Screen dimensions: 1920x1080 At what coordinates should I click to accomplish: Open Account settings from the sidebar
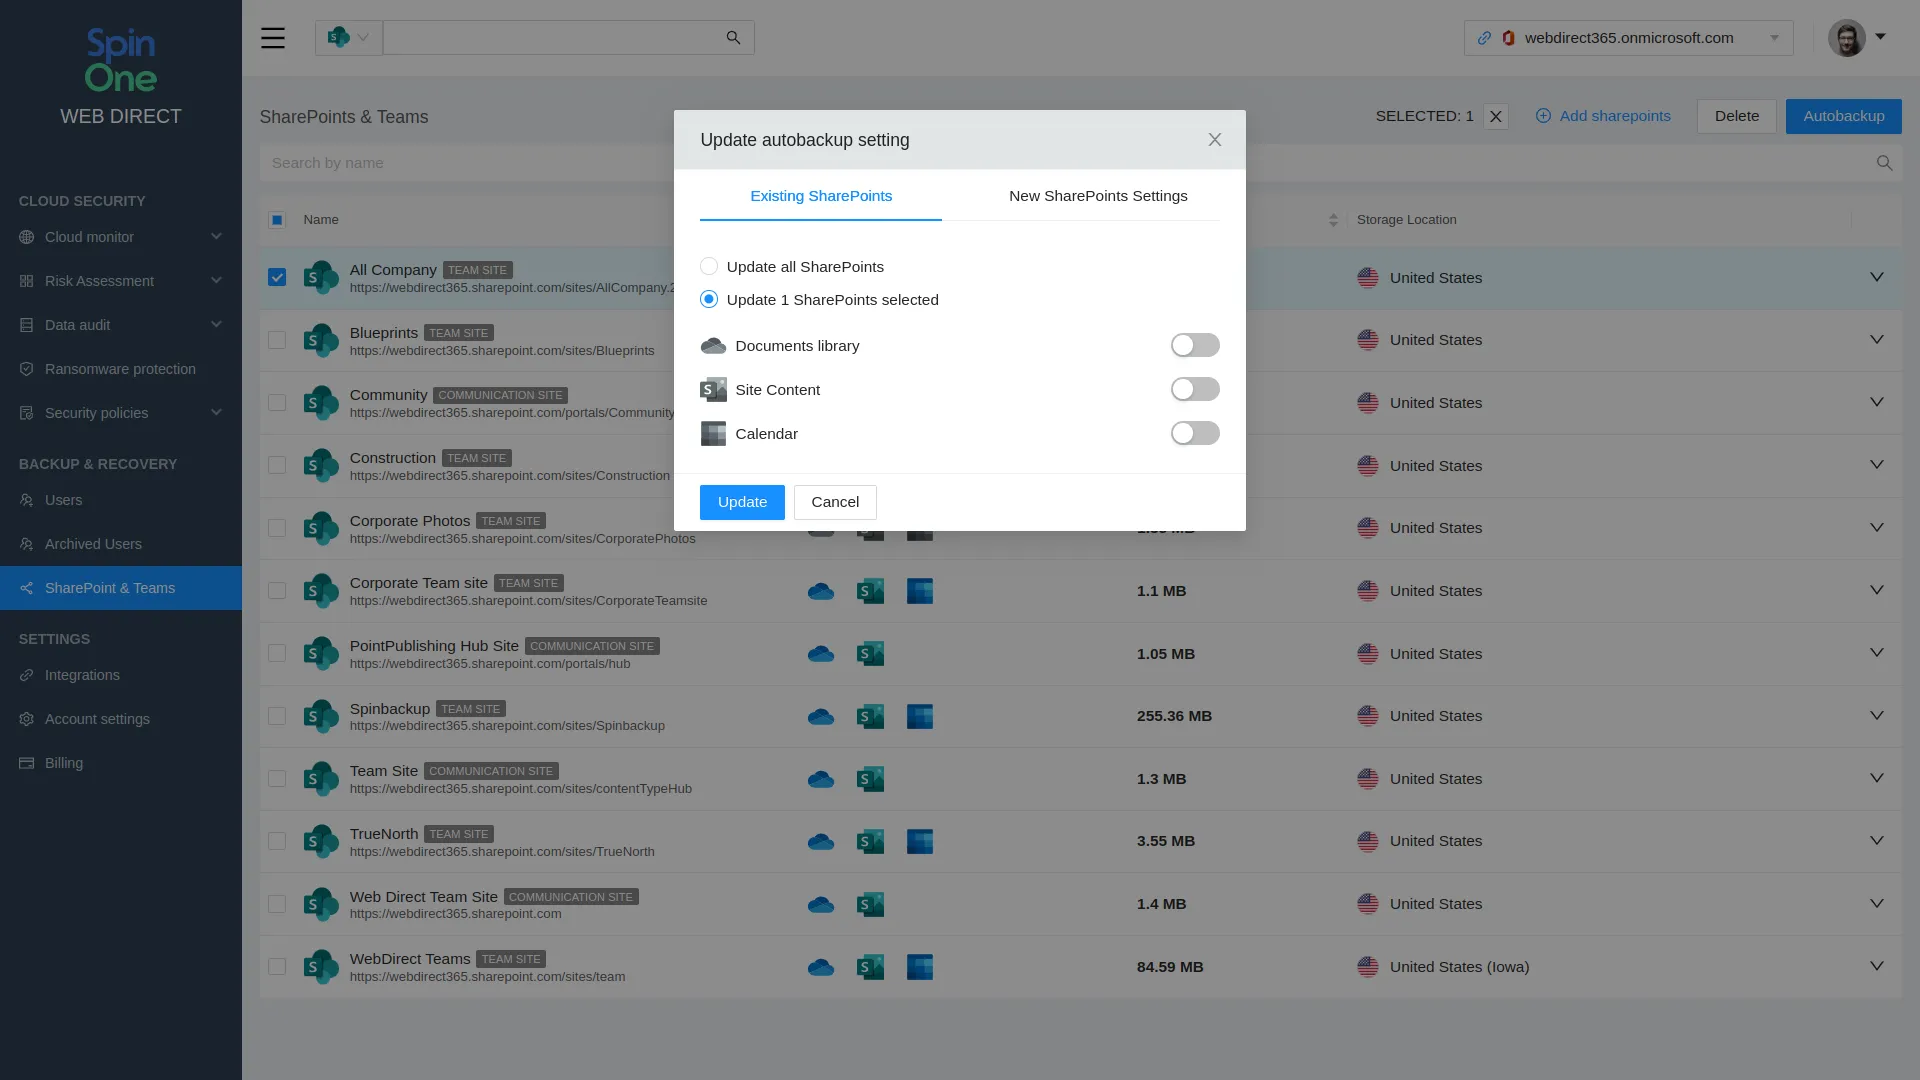click(x=96, y=719)
